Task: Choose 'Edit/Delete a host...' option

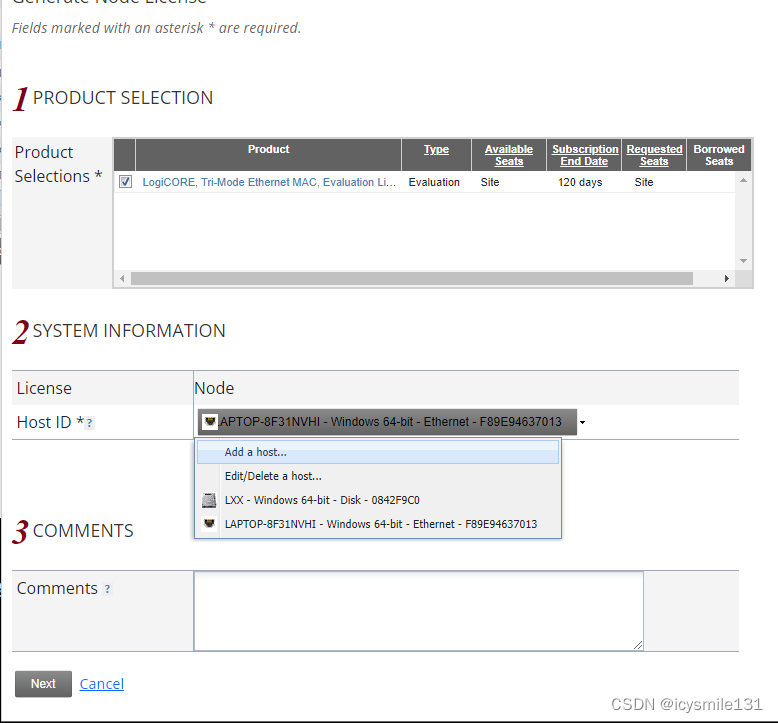Action: point(378,476)
